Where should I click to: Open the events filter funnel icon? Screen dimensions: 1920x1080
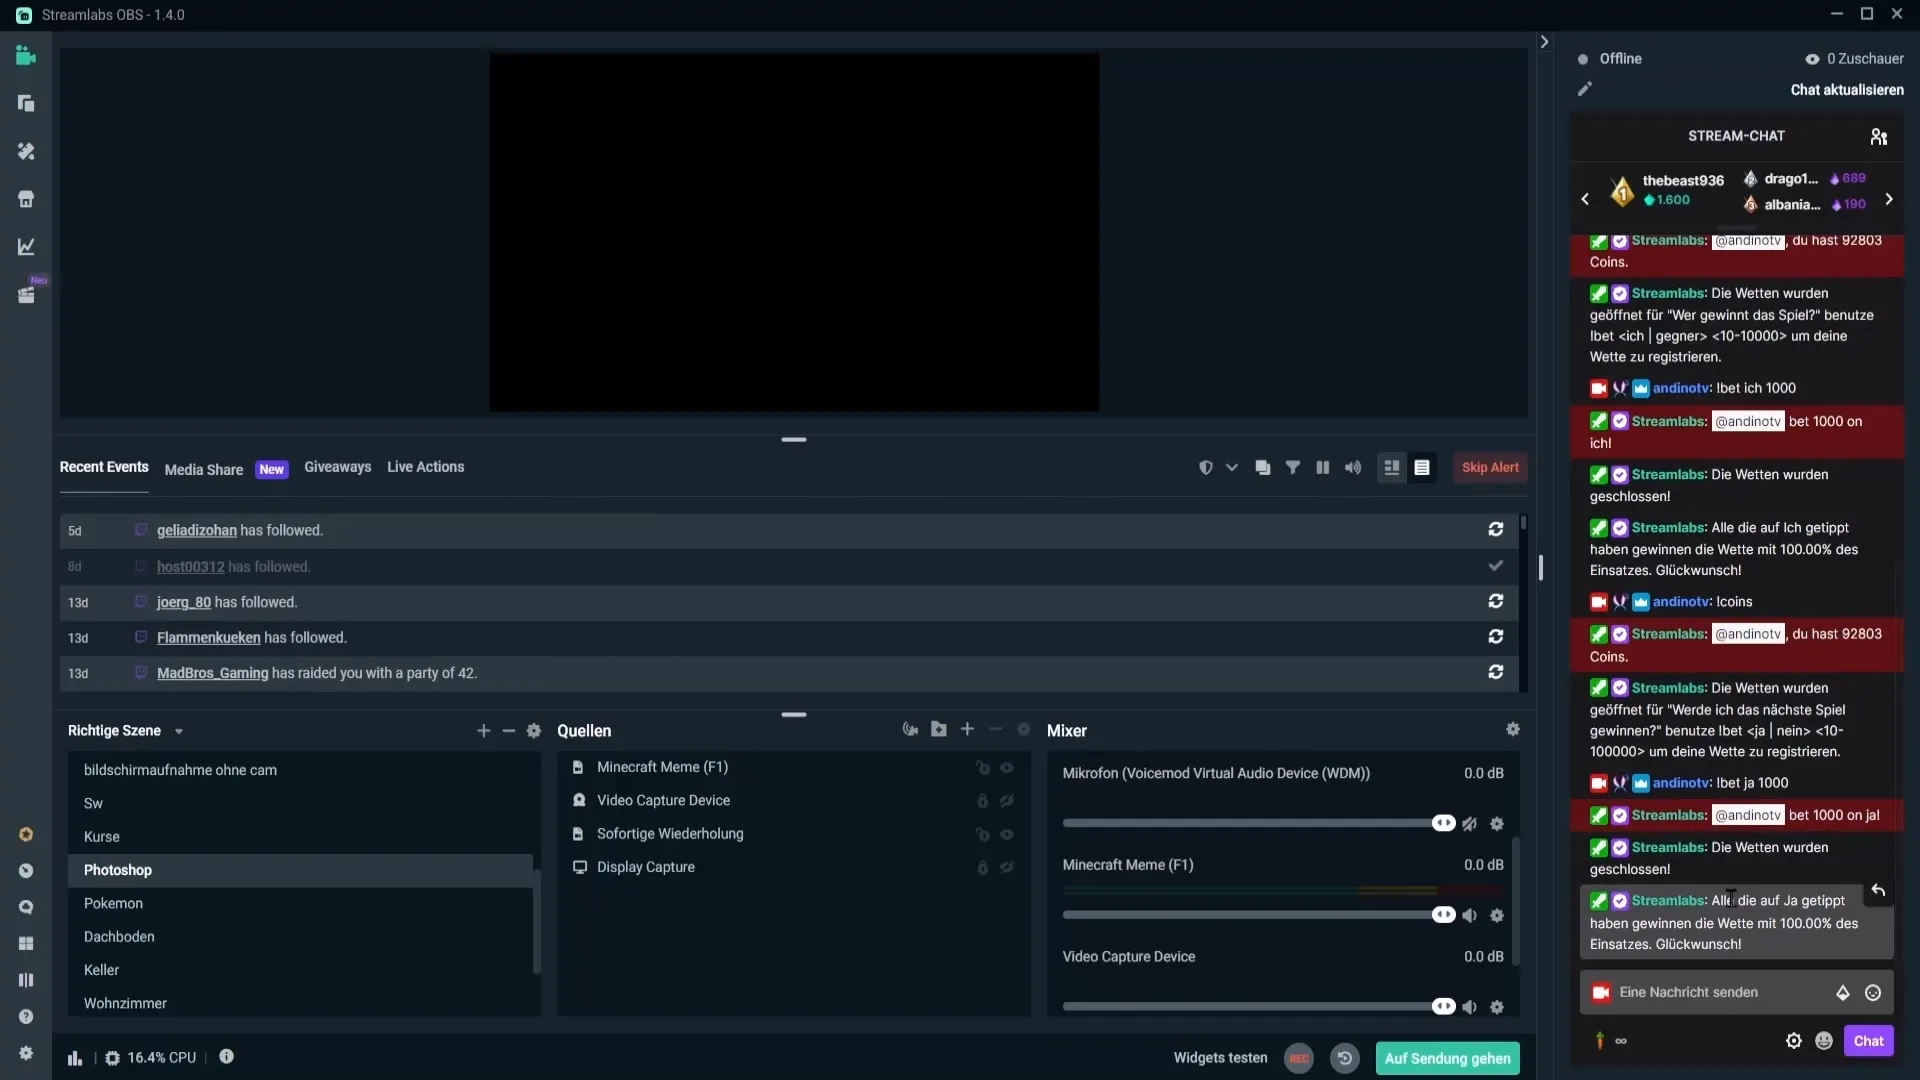[1293, 468]
